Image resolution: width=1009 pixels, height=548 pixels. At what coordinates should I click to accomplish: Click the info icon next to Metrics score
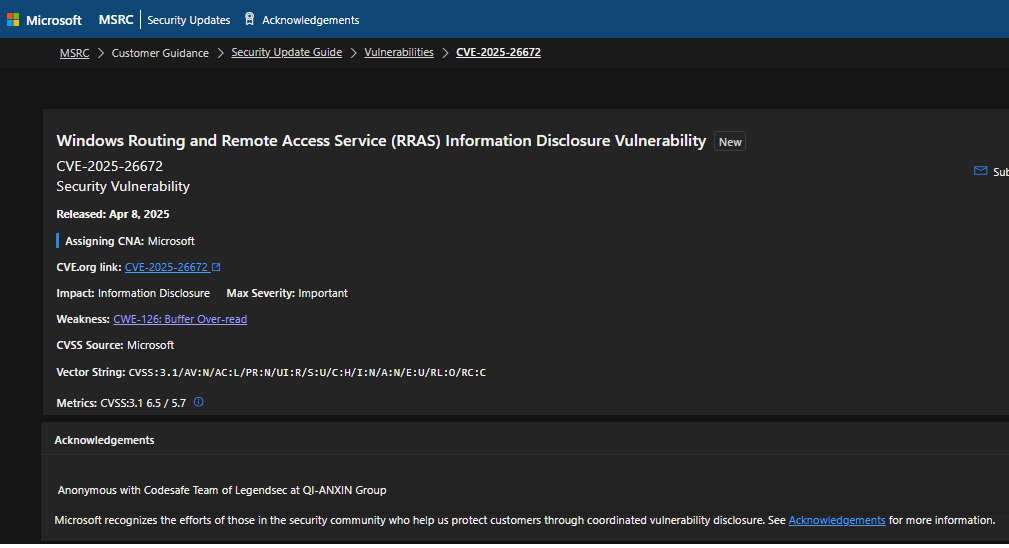pyautogui.click(x=198, y=402)
